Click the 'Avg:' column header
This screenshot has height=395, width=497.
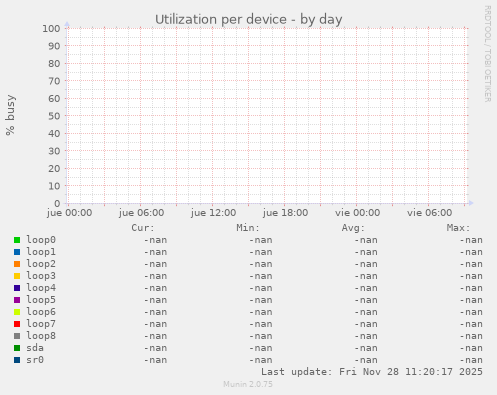point(353,228)
